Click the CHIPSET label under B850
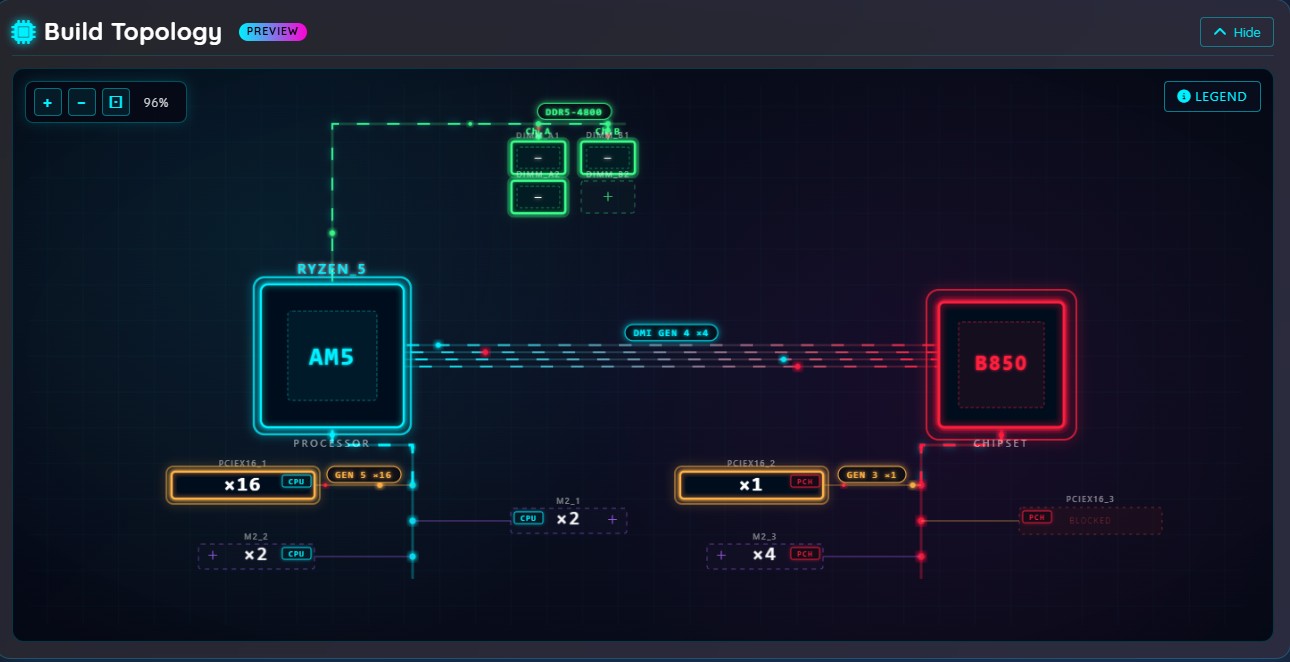This screenshot has width=1290, height=662. [x=1001, y=444]
